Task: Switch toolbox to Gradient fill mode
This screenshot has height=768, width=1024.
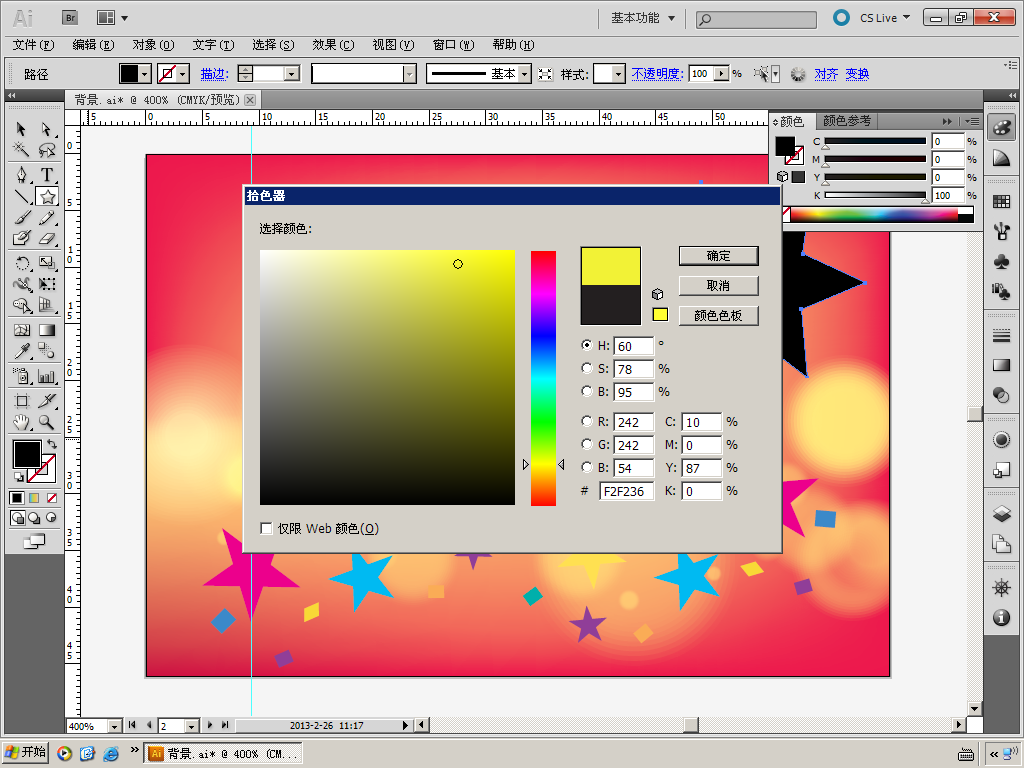Action: [x=34, y=498]
